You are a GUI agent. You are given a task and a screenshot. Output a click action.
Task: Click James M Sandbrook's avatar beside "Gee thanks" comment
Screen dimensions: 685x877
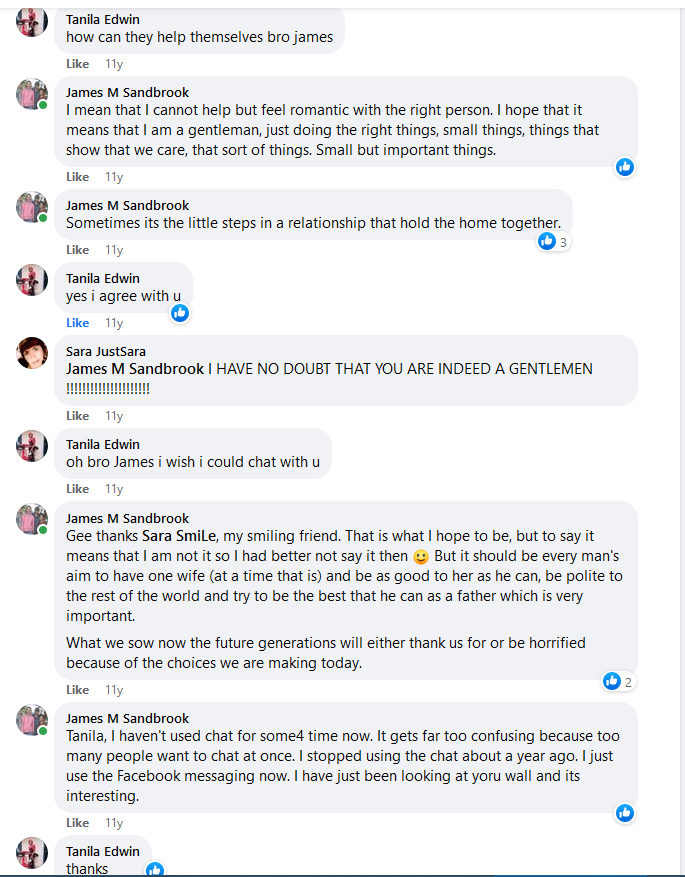pos(32,519)
